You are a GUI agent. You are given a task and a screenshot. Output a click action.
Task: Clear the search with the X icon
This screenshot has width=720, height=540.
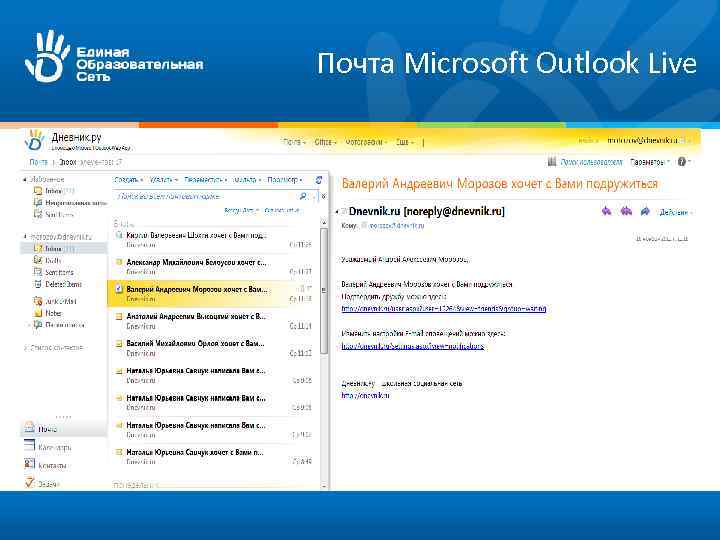click(x=323, y=196)
